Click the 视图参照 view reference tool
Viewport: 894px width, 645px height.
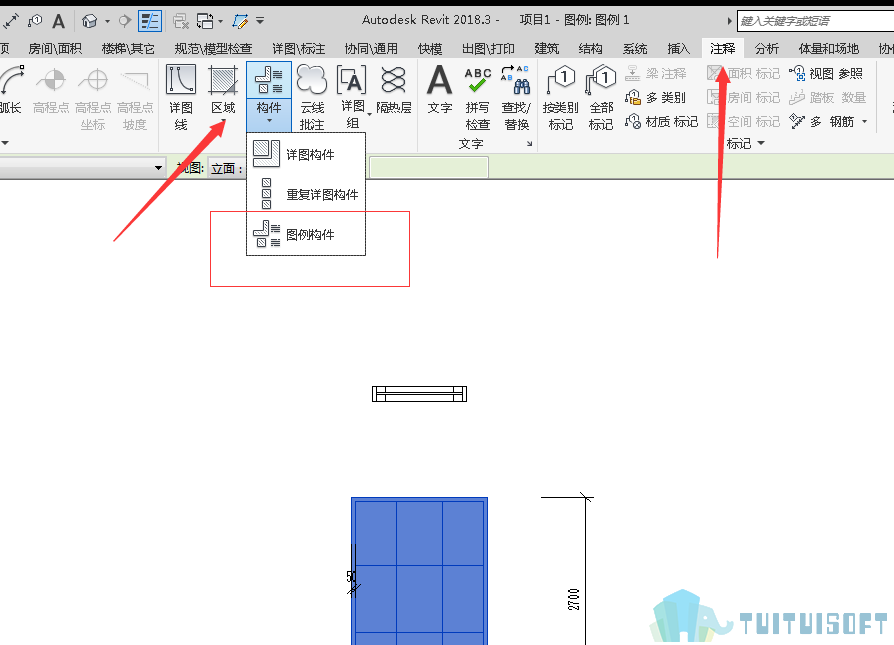tap(826, 74)
